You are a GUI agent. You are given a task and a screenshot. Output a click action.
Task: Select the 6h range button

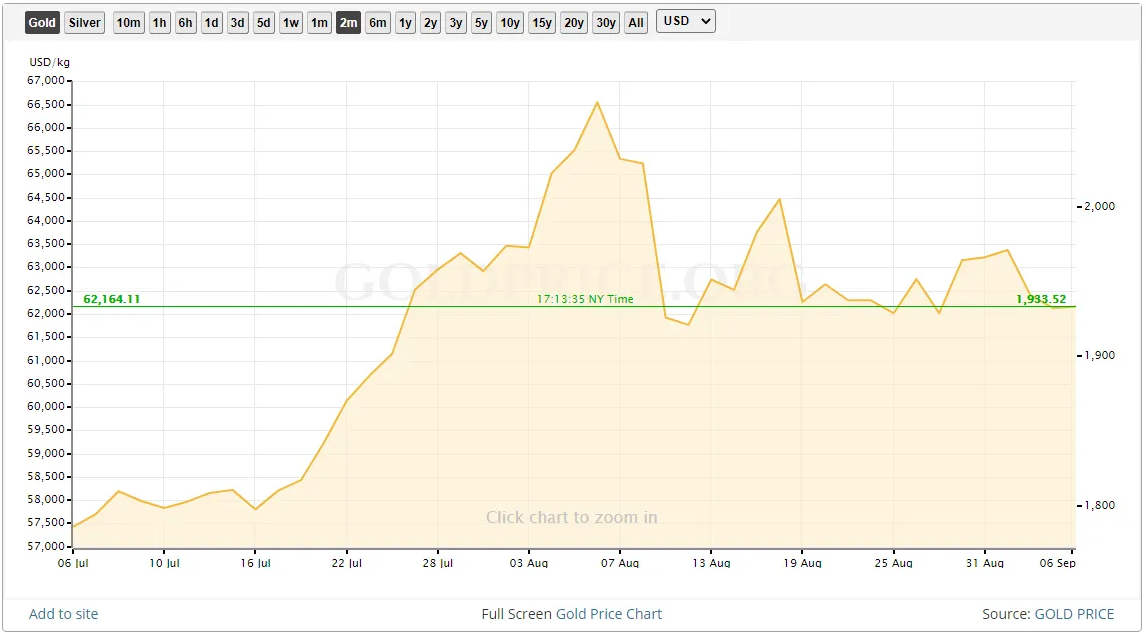tap(186, 23)
